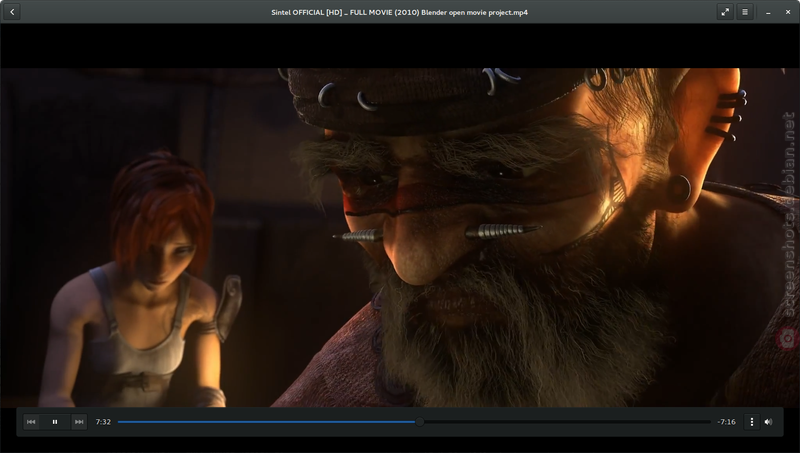The height and width of the screenshot is (453, 800).
Task: Open the hamburger menu in header
Action: 745,12
